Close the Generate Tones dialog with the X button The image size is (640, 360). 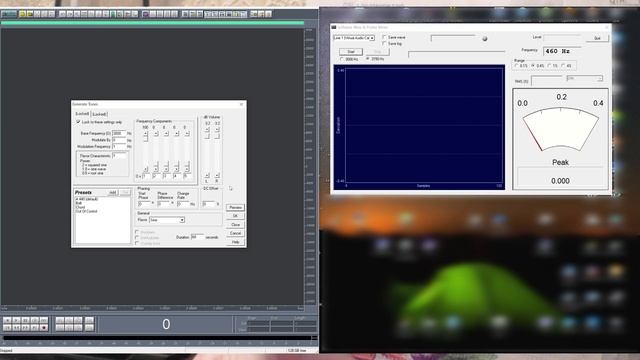(x=242, y=104)
